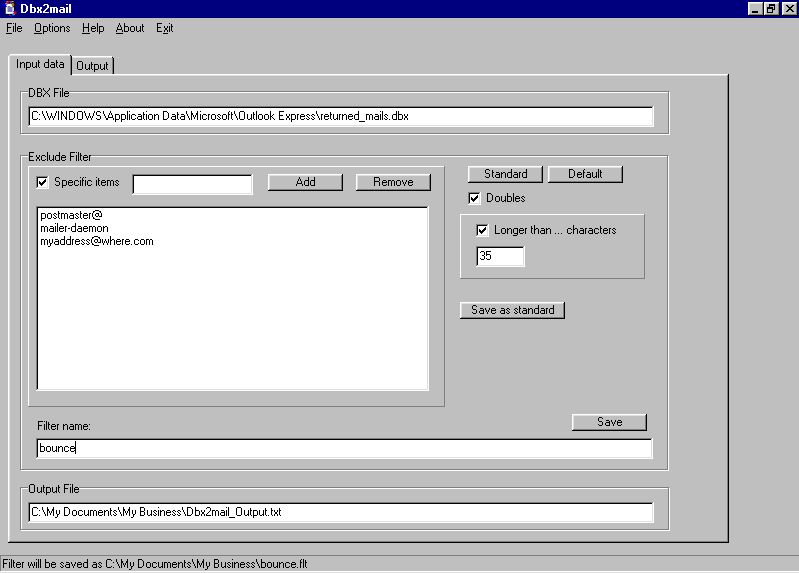The image size is (799, 573).
Task: Click the Remove button
Action: tap(393, 182)
